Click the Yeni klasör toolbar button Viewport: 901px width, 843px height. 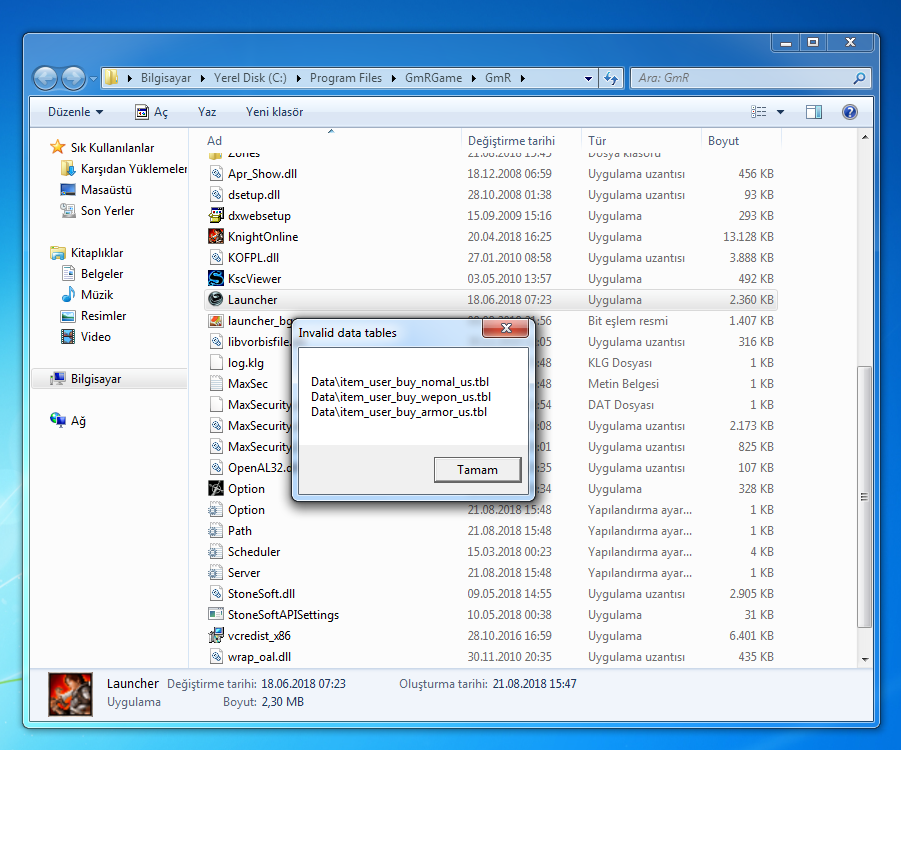[274, 112]
